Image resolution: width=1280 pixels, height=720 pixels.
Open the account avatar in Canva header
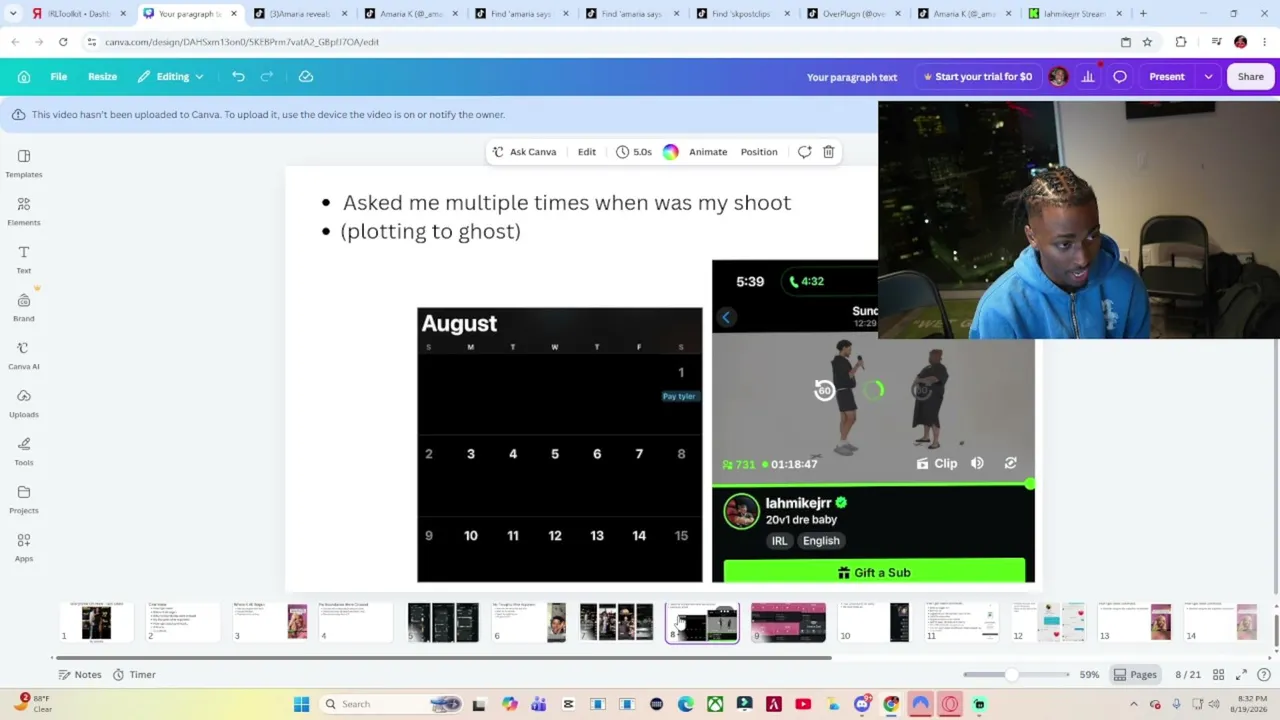coord(1058,77)
